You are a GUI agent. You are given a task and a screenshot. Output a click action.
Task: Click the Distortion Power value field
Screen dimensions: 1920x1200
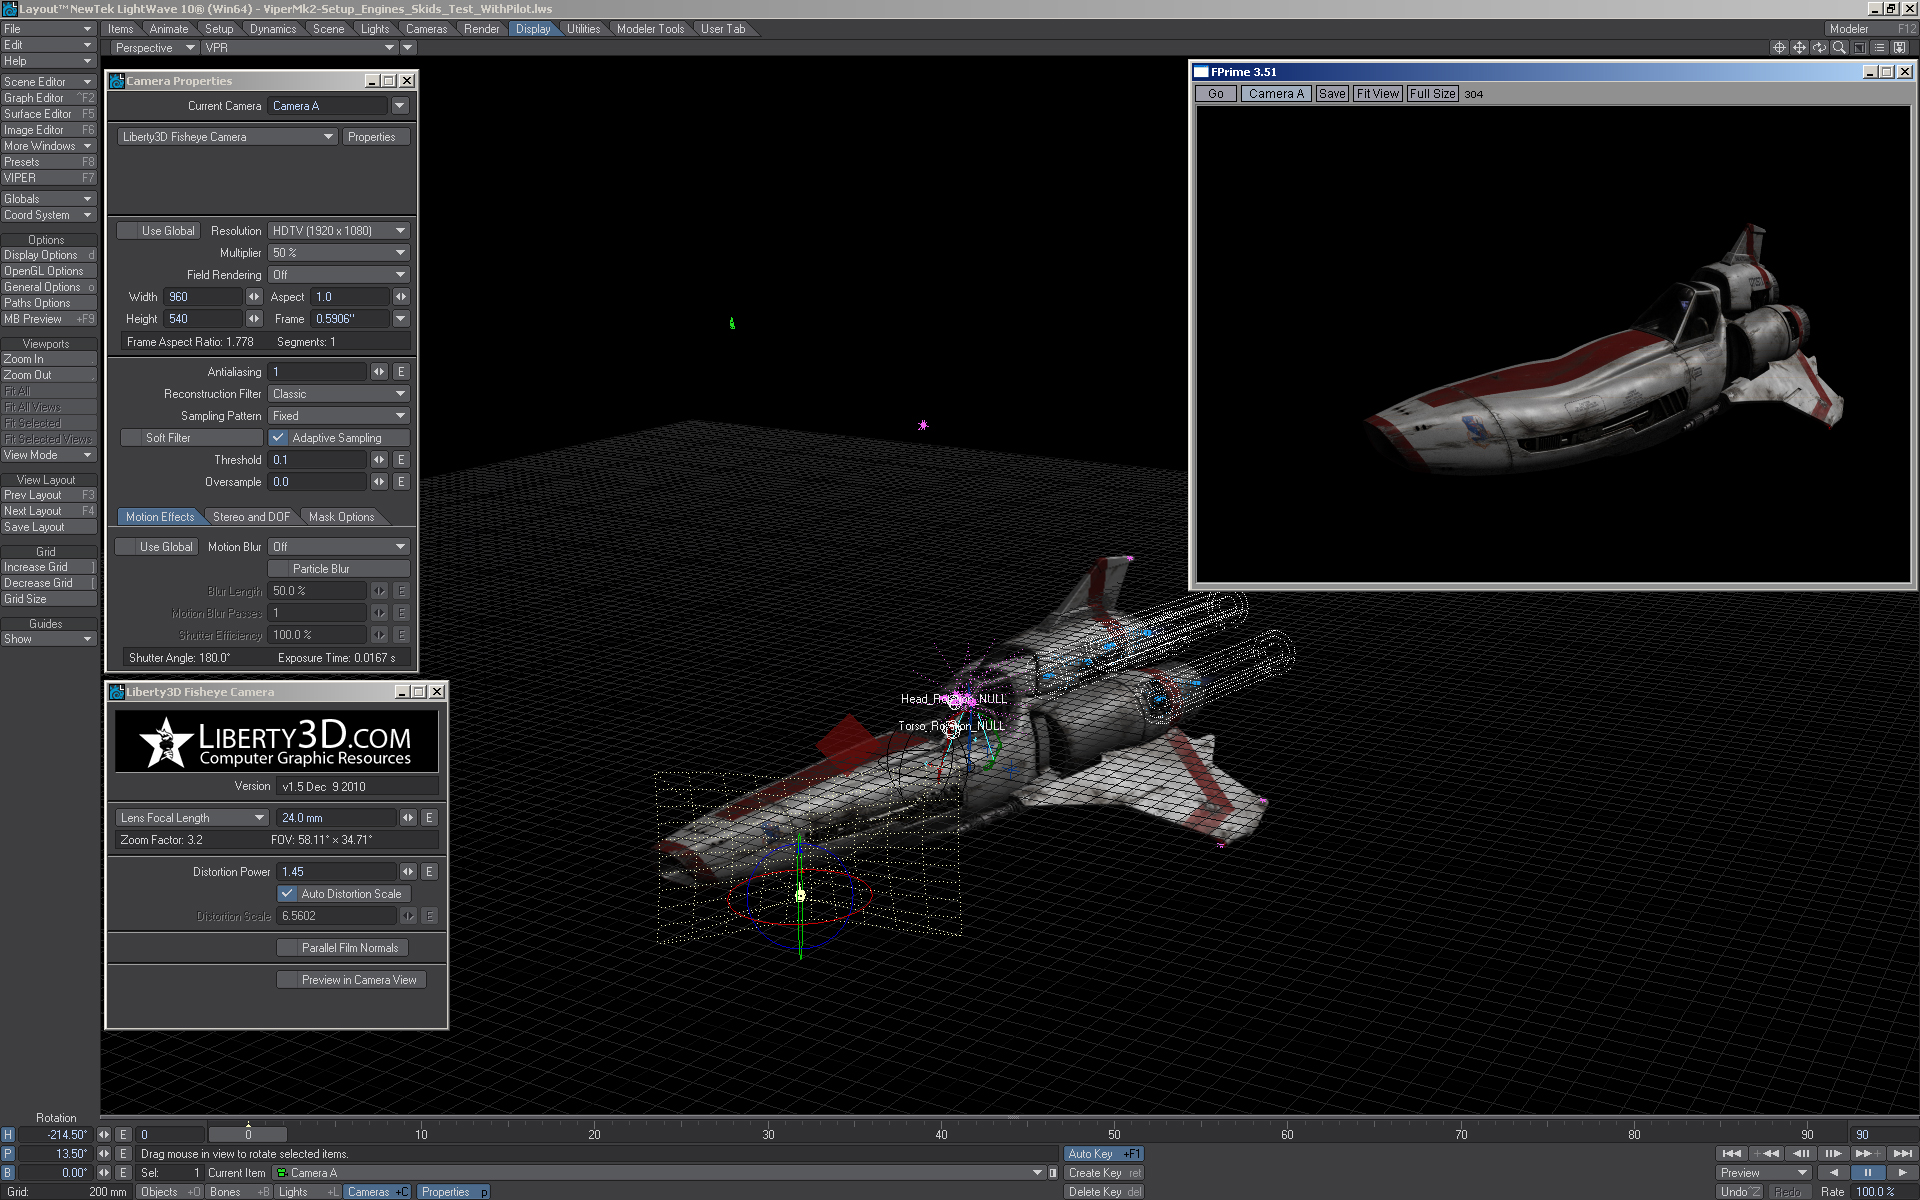pyautogui.click(x=337, y=872)
